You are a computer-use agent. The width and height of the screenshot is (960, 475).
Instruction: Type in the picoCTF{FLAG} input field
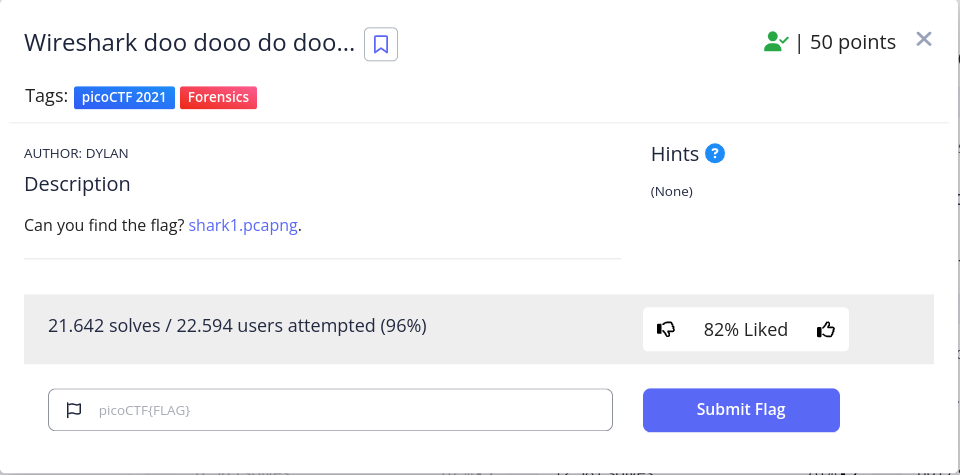tap(340, 410)
